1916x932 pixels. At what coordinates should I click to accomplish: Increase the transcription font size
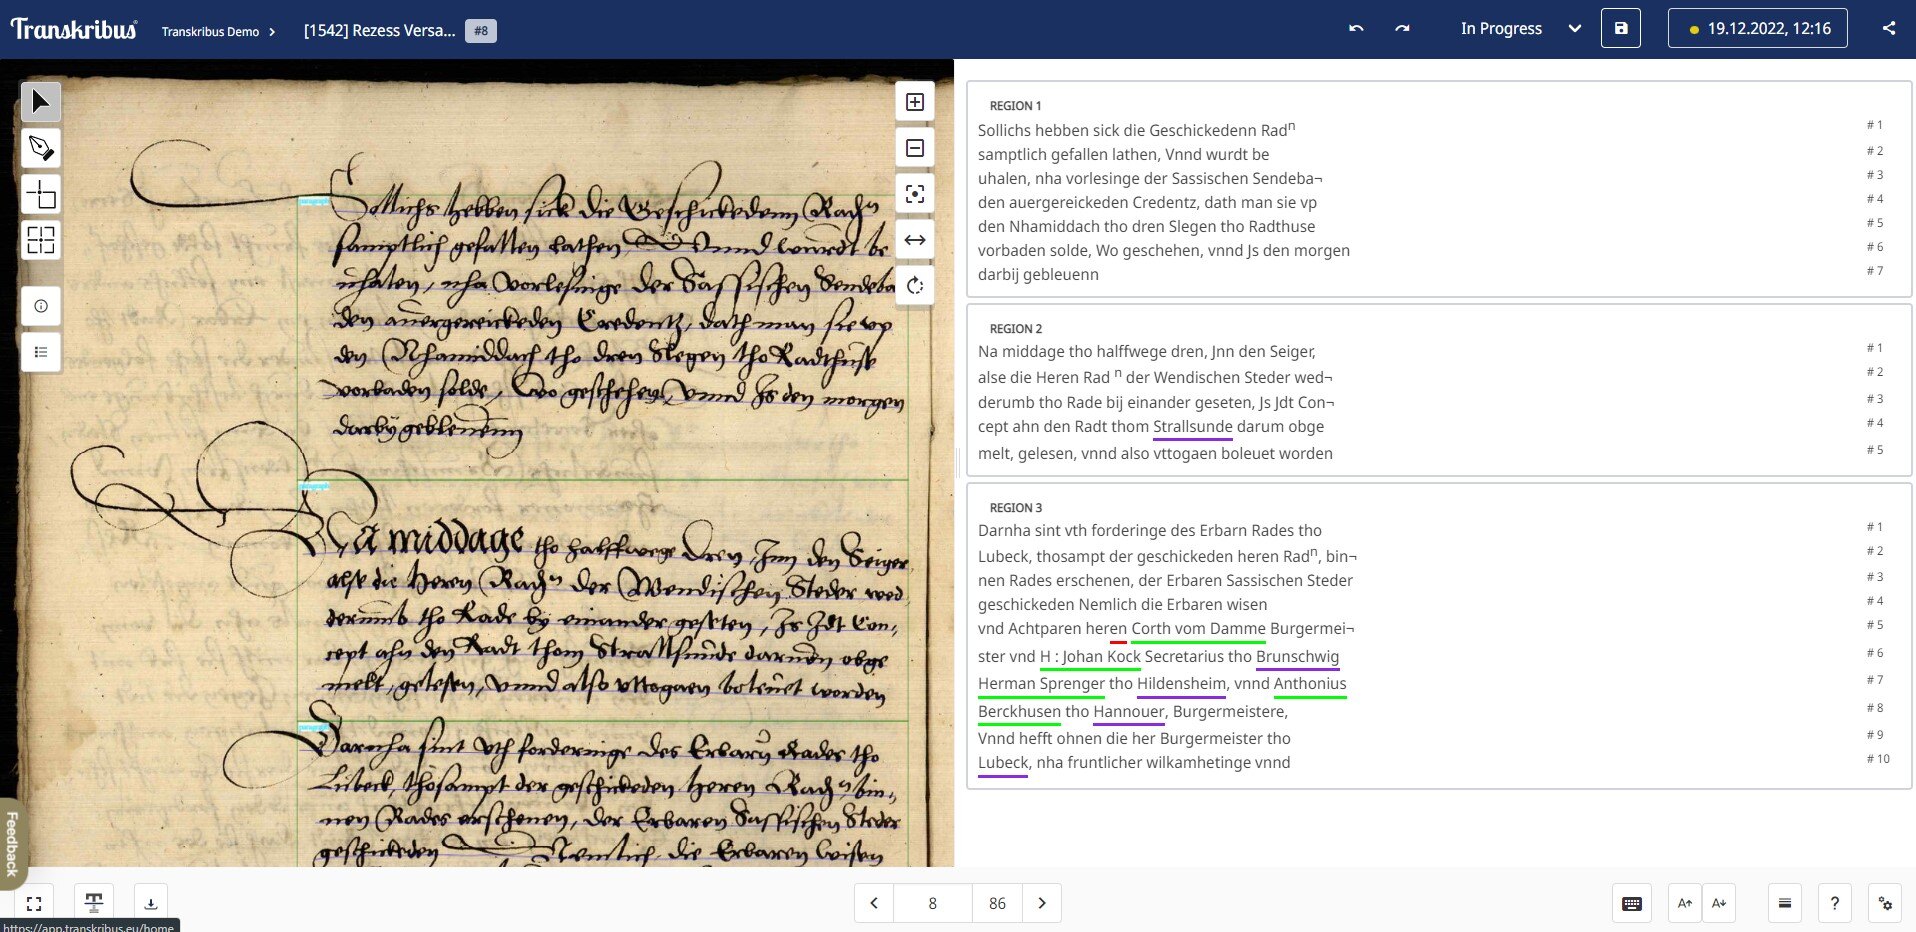(1684, 903)
